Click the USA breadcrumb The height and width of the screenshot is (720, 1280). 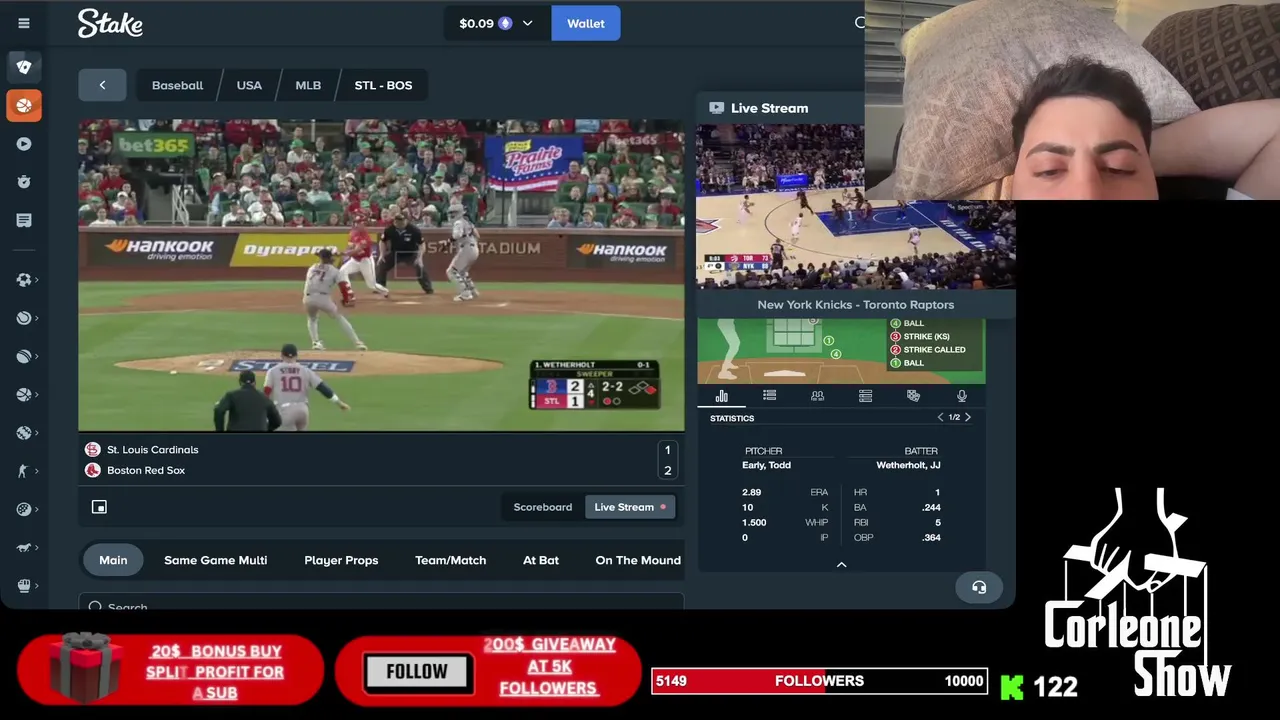point(249,85)
